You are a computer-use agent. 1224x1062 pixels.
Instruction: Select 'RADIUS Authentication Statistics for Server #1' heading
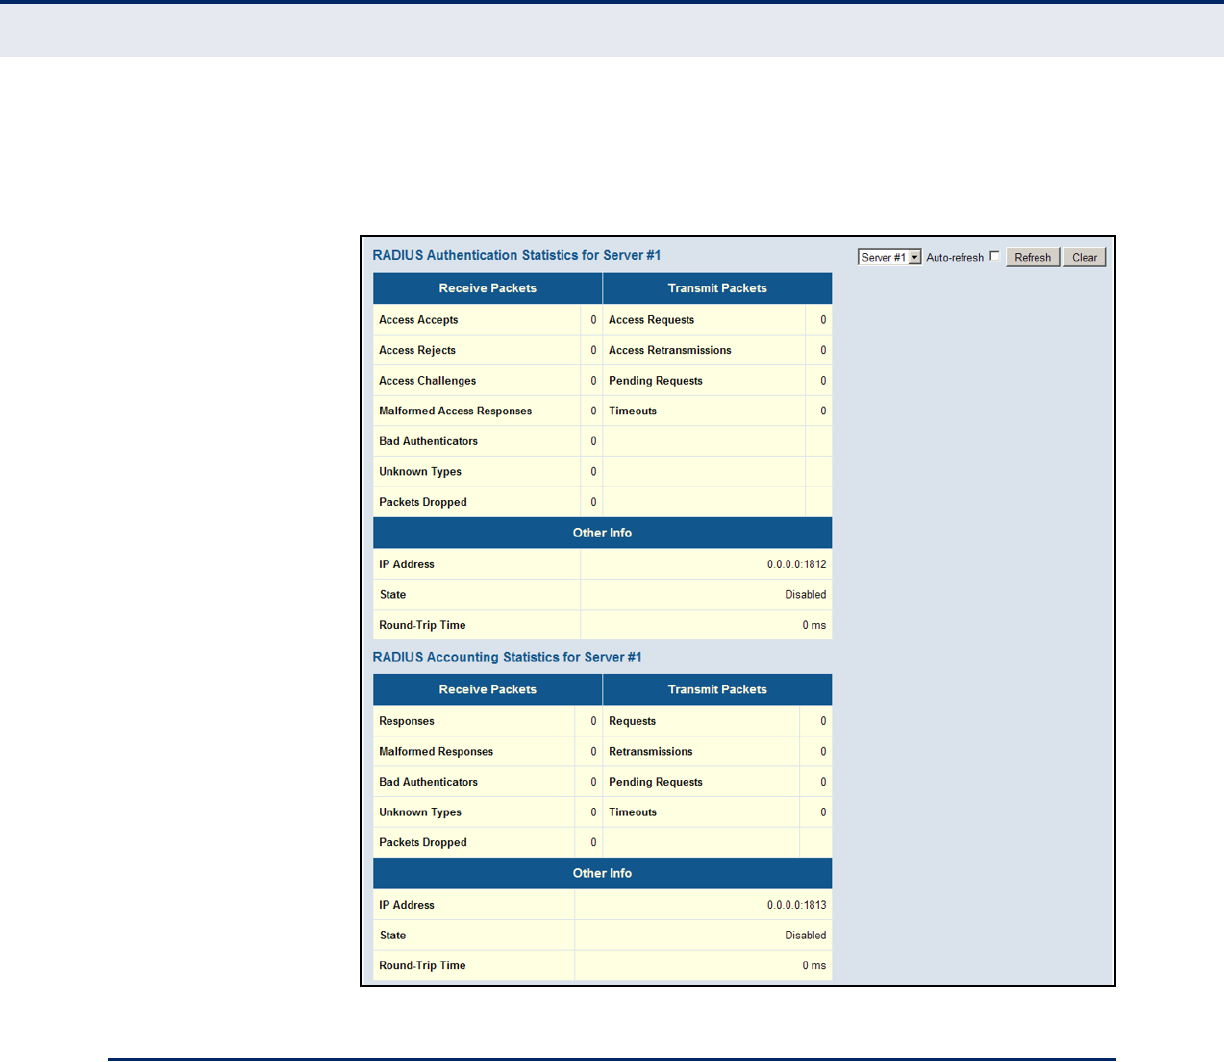click(517, 255)
